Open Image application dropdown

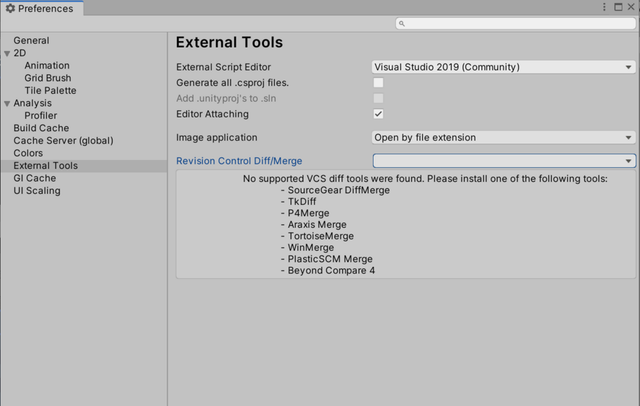[504, 138]
